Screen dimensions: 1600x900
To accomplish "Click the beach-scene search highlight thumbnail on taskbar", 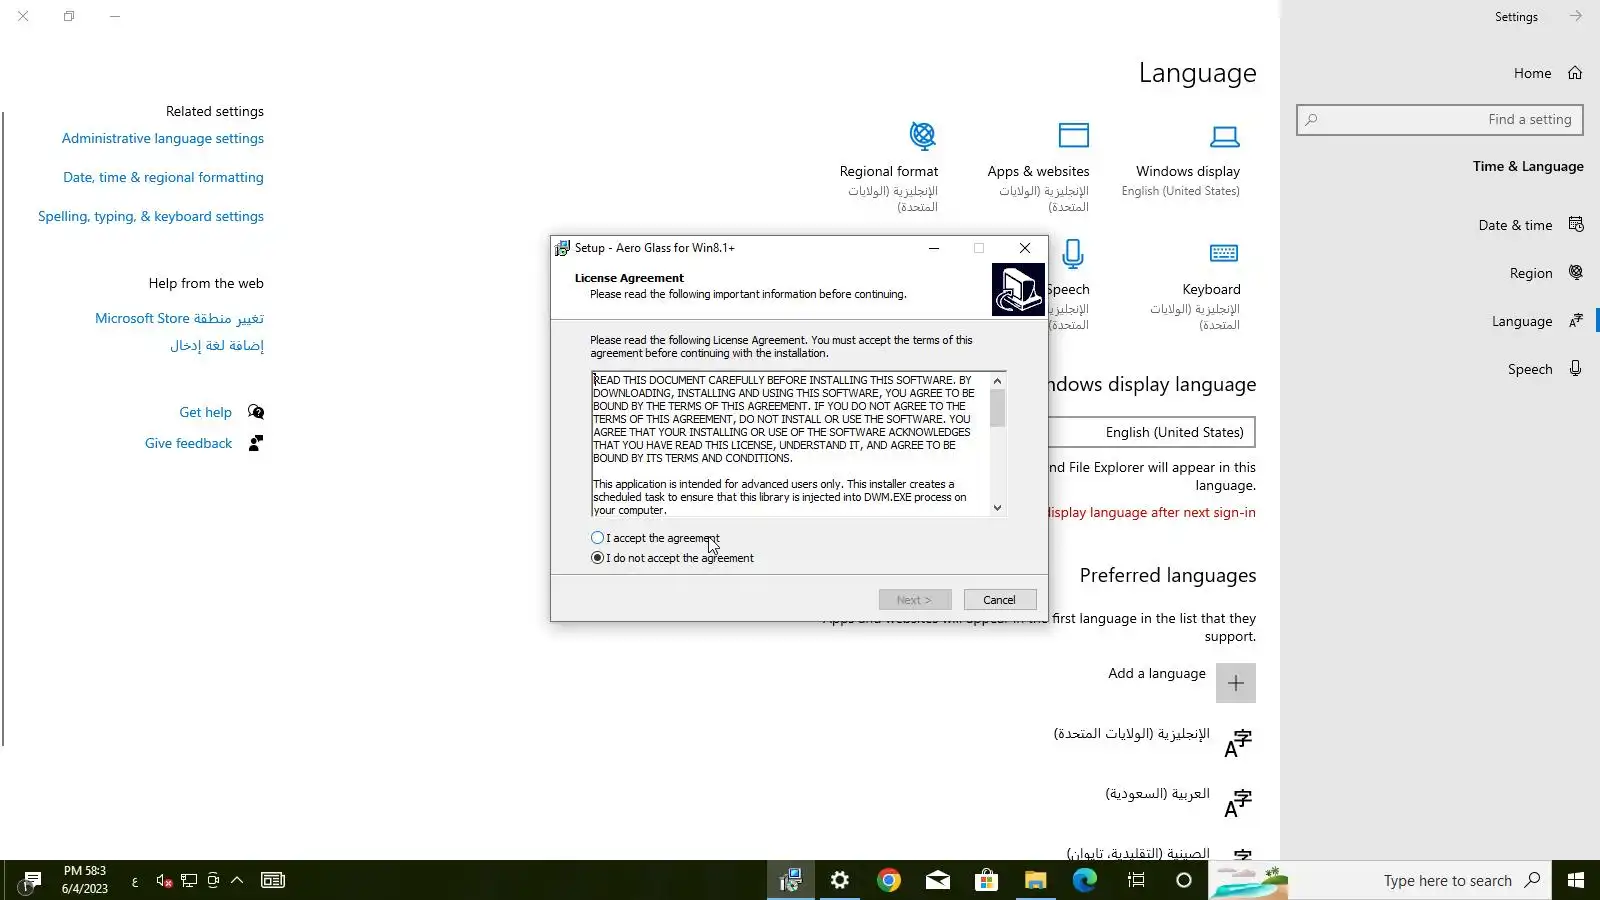I will pyautogui.click(x=1249, y=880).
